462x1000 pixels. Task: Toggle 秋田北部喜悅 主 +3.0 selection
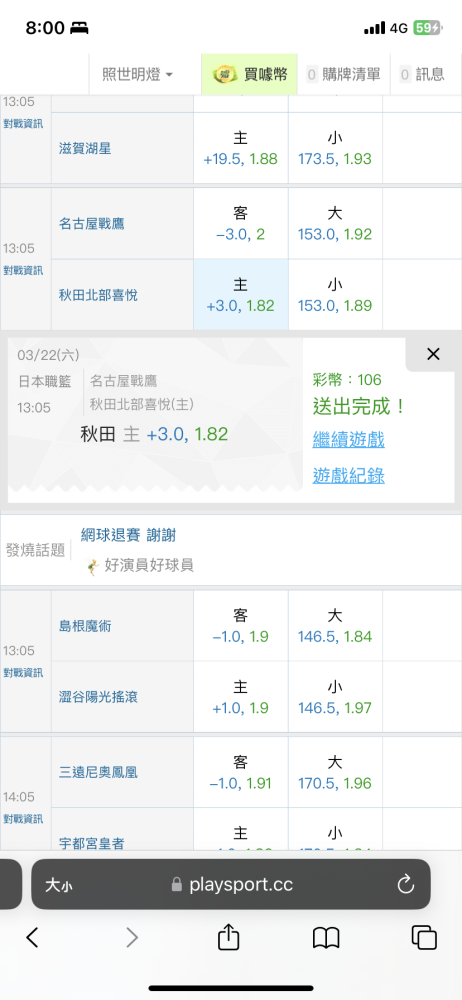241,295
